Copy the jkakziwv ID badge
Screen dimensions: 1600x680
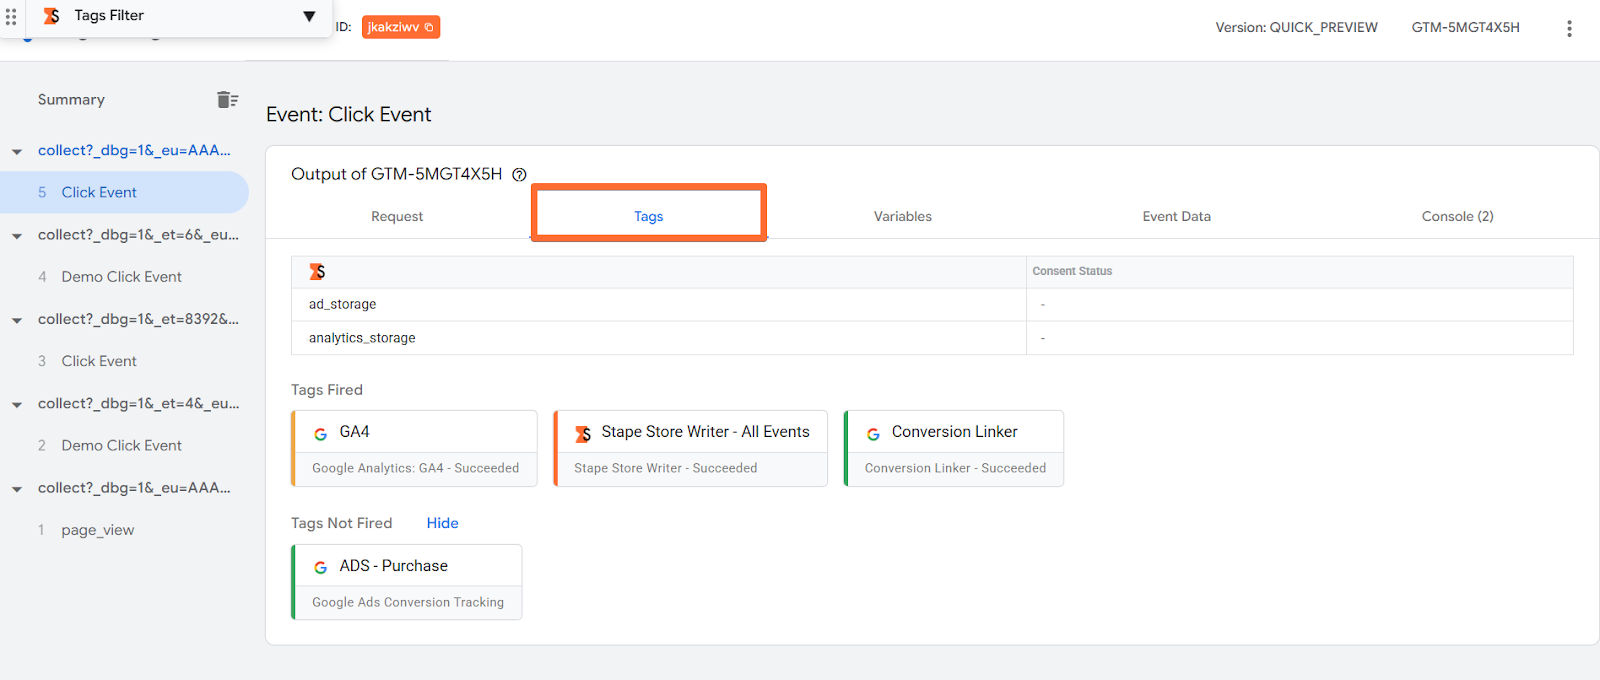pos(401,27)
